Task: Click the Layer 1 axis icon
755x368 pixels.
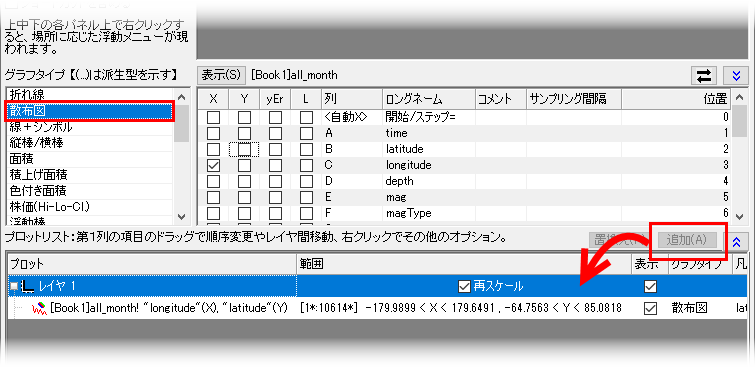Action: click(x=28, y=286)
